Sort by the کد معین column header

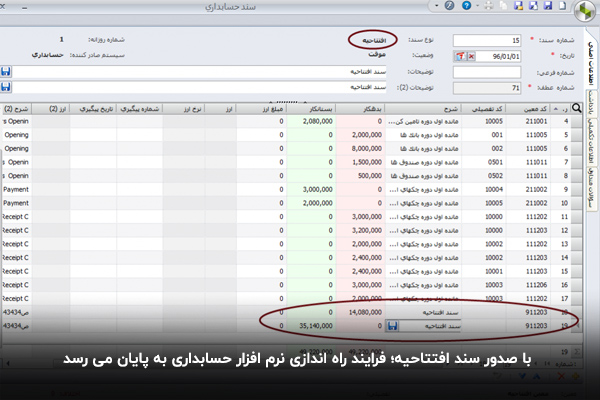tap(528, 109)
